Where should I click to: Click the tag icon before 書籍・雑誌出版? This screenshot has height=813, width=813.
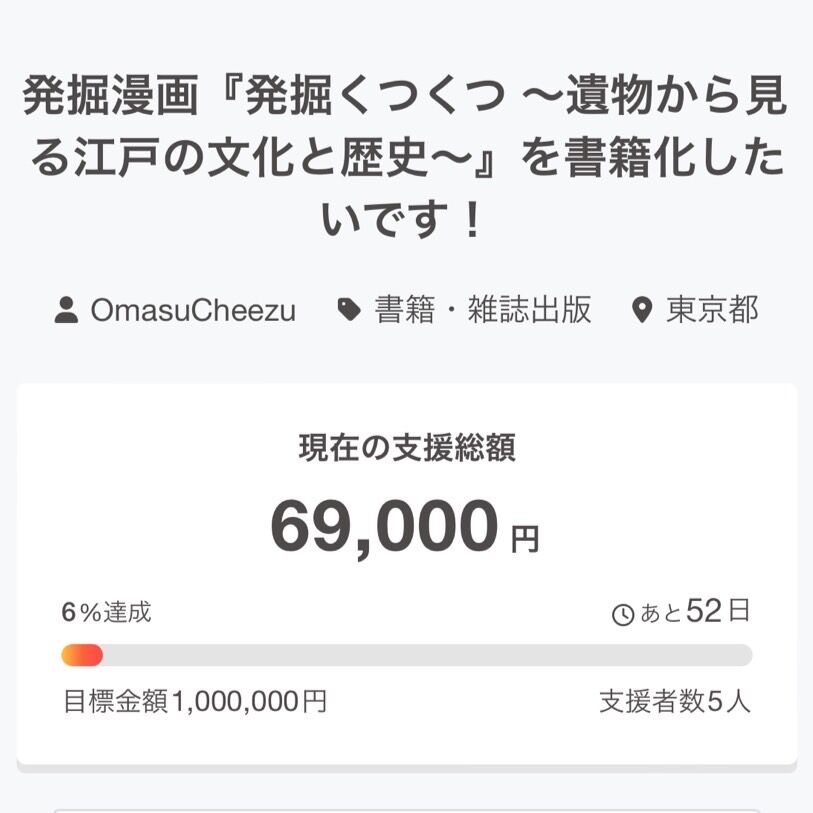(x=349, y=310)
